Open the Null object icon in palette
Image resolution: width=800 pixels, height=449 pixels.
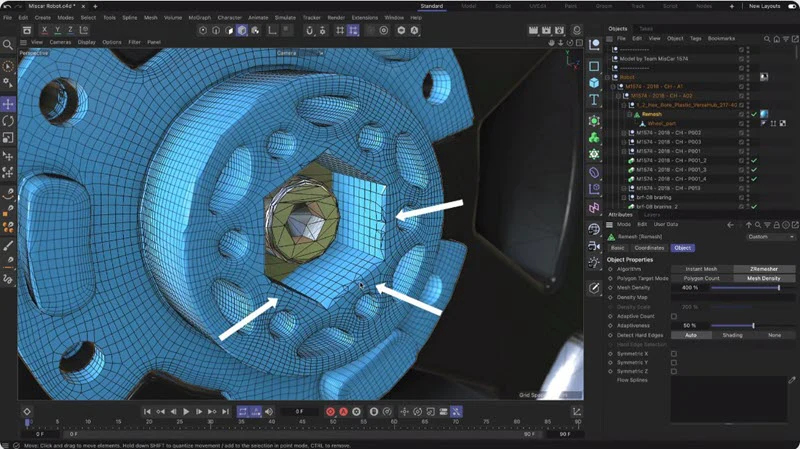(594, 45)
